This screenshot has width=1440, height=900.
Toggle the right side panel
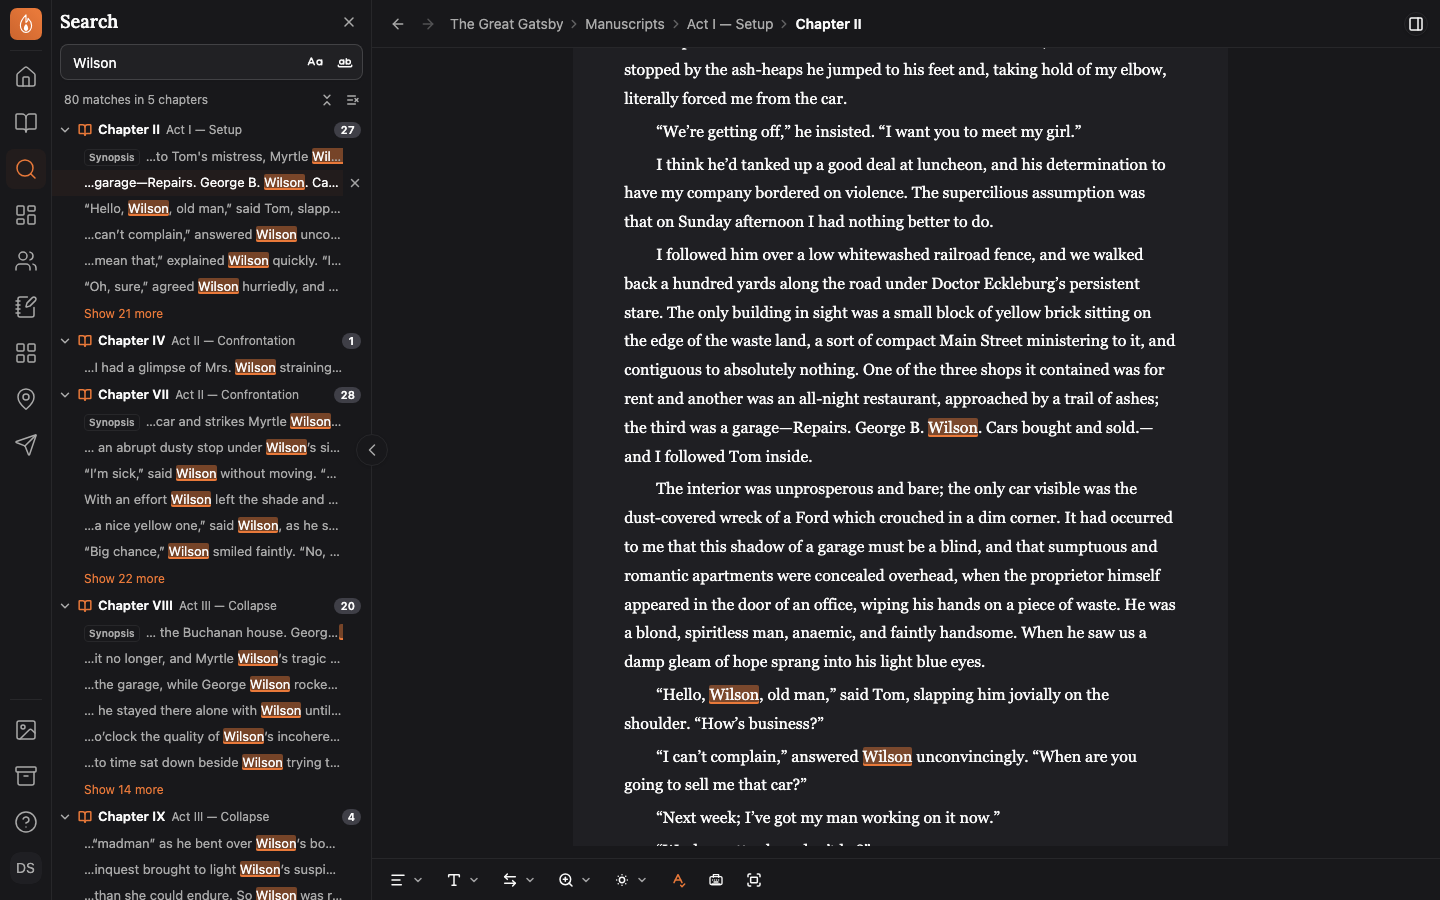click(1416, 24)
